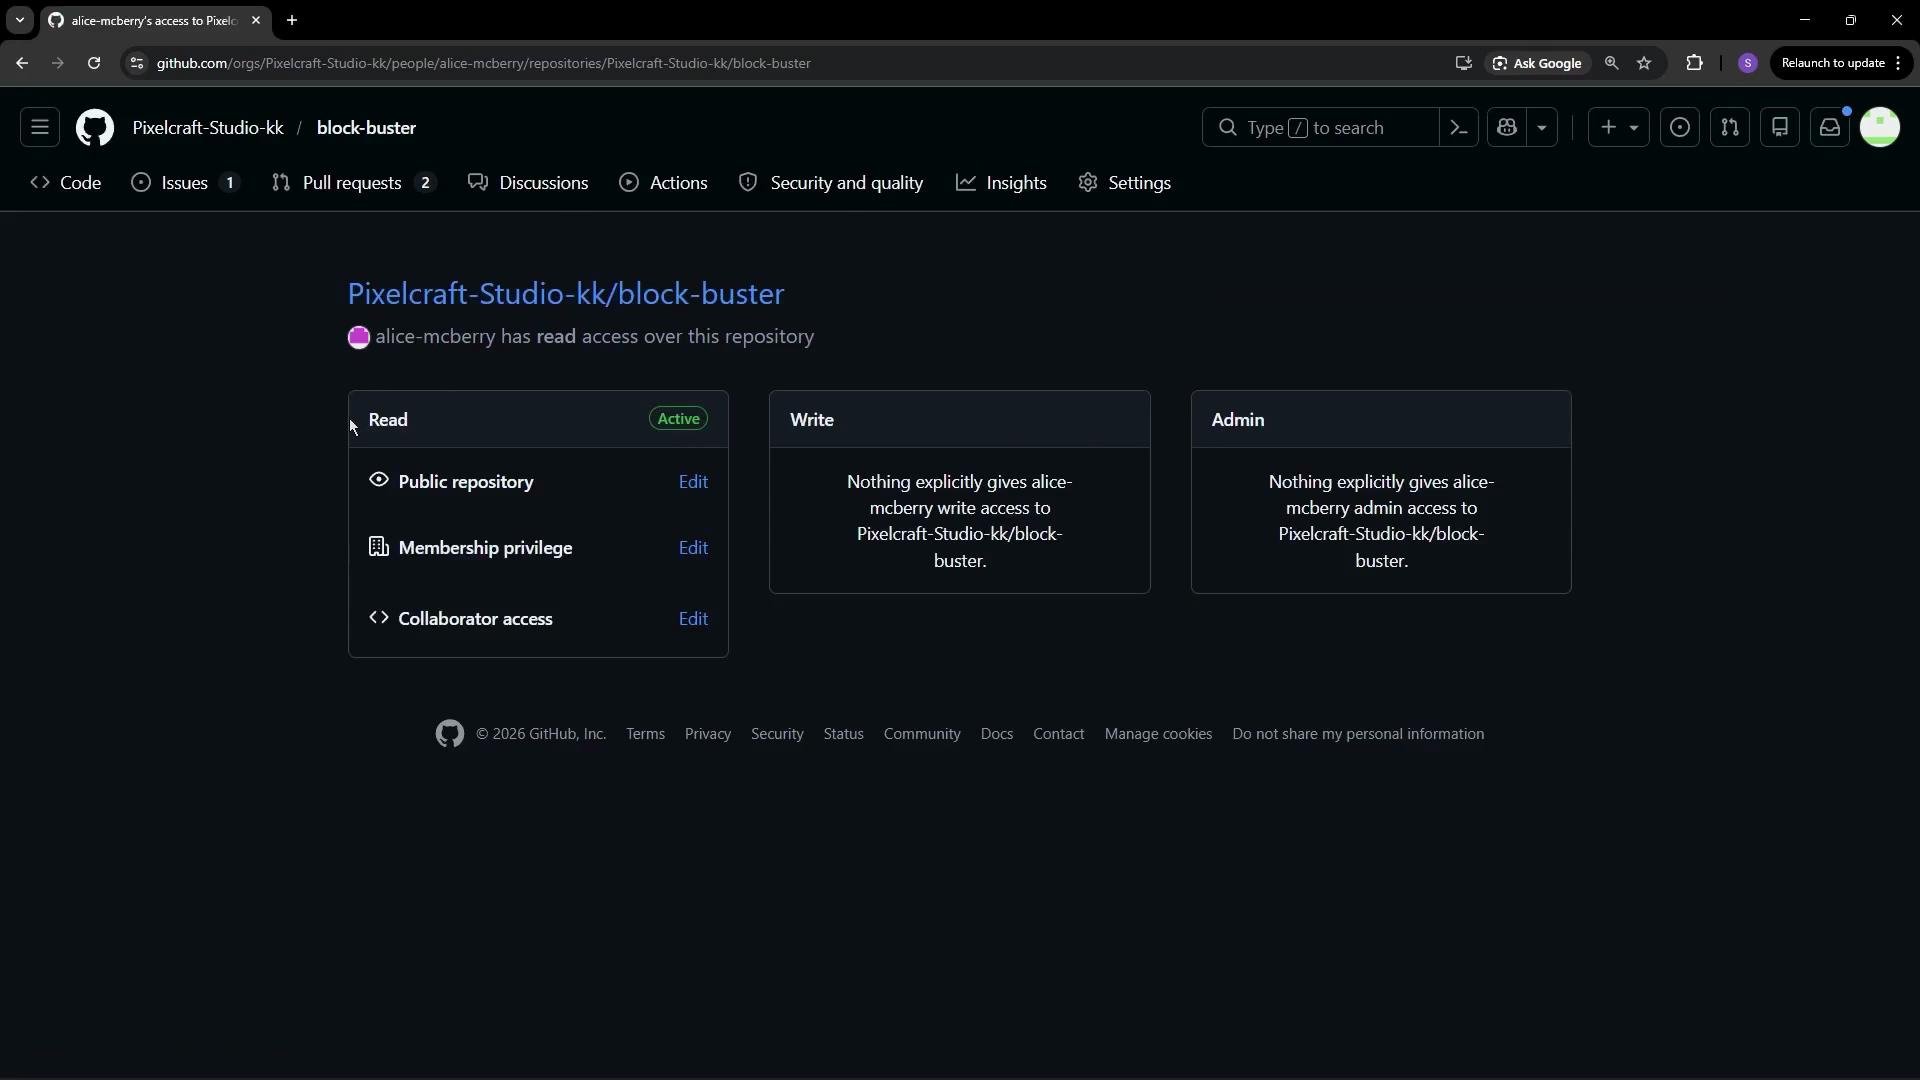1920x1080 pixels.
Task: View site information icon in address bar
Action: (137, 63)
